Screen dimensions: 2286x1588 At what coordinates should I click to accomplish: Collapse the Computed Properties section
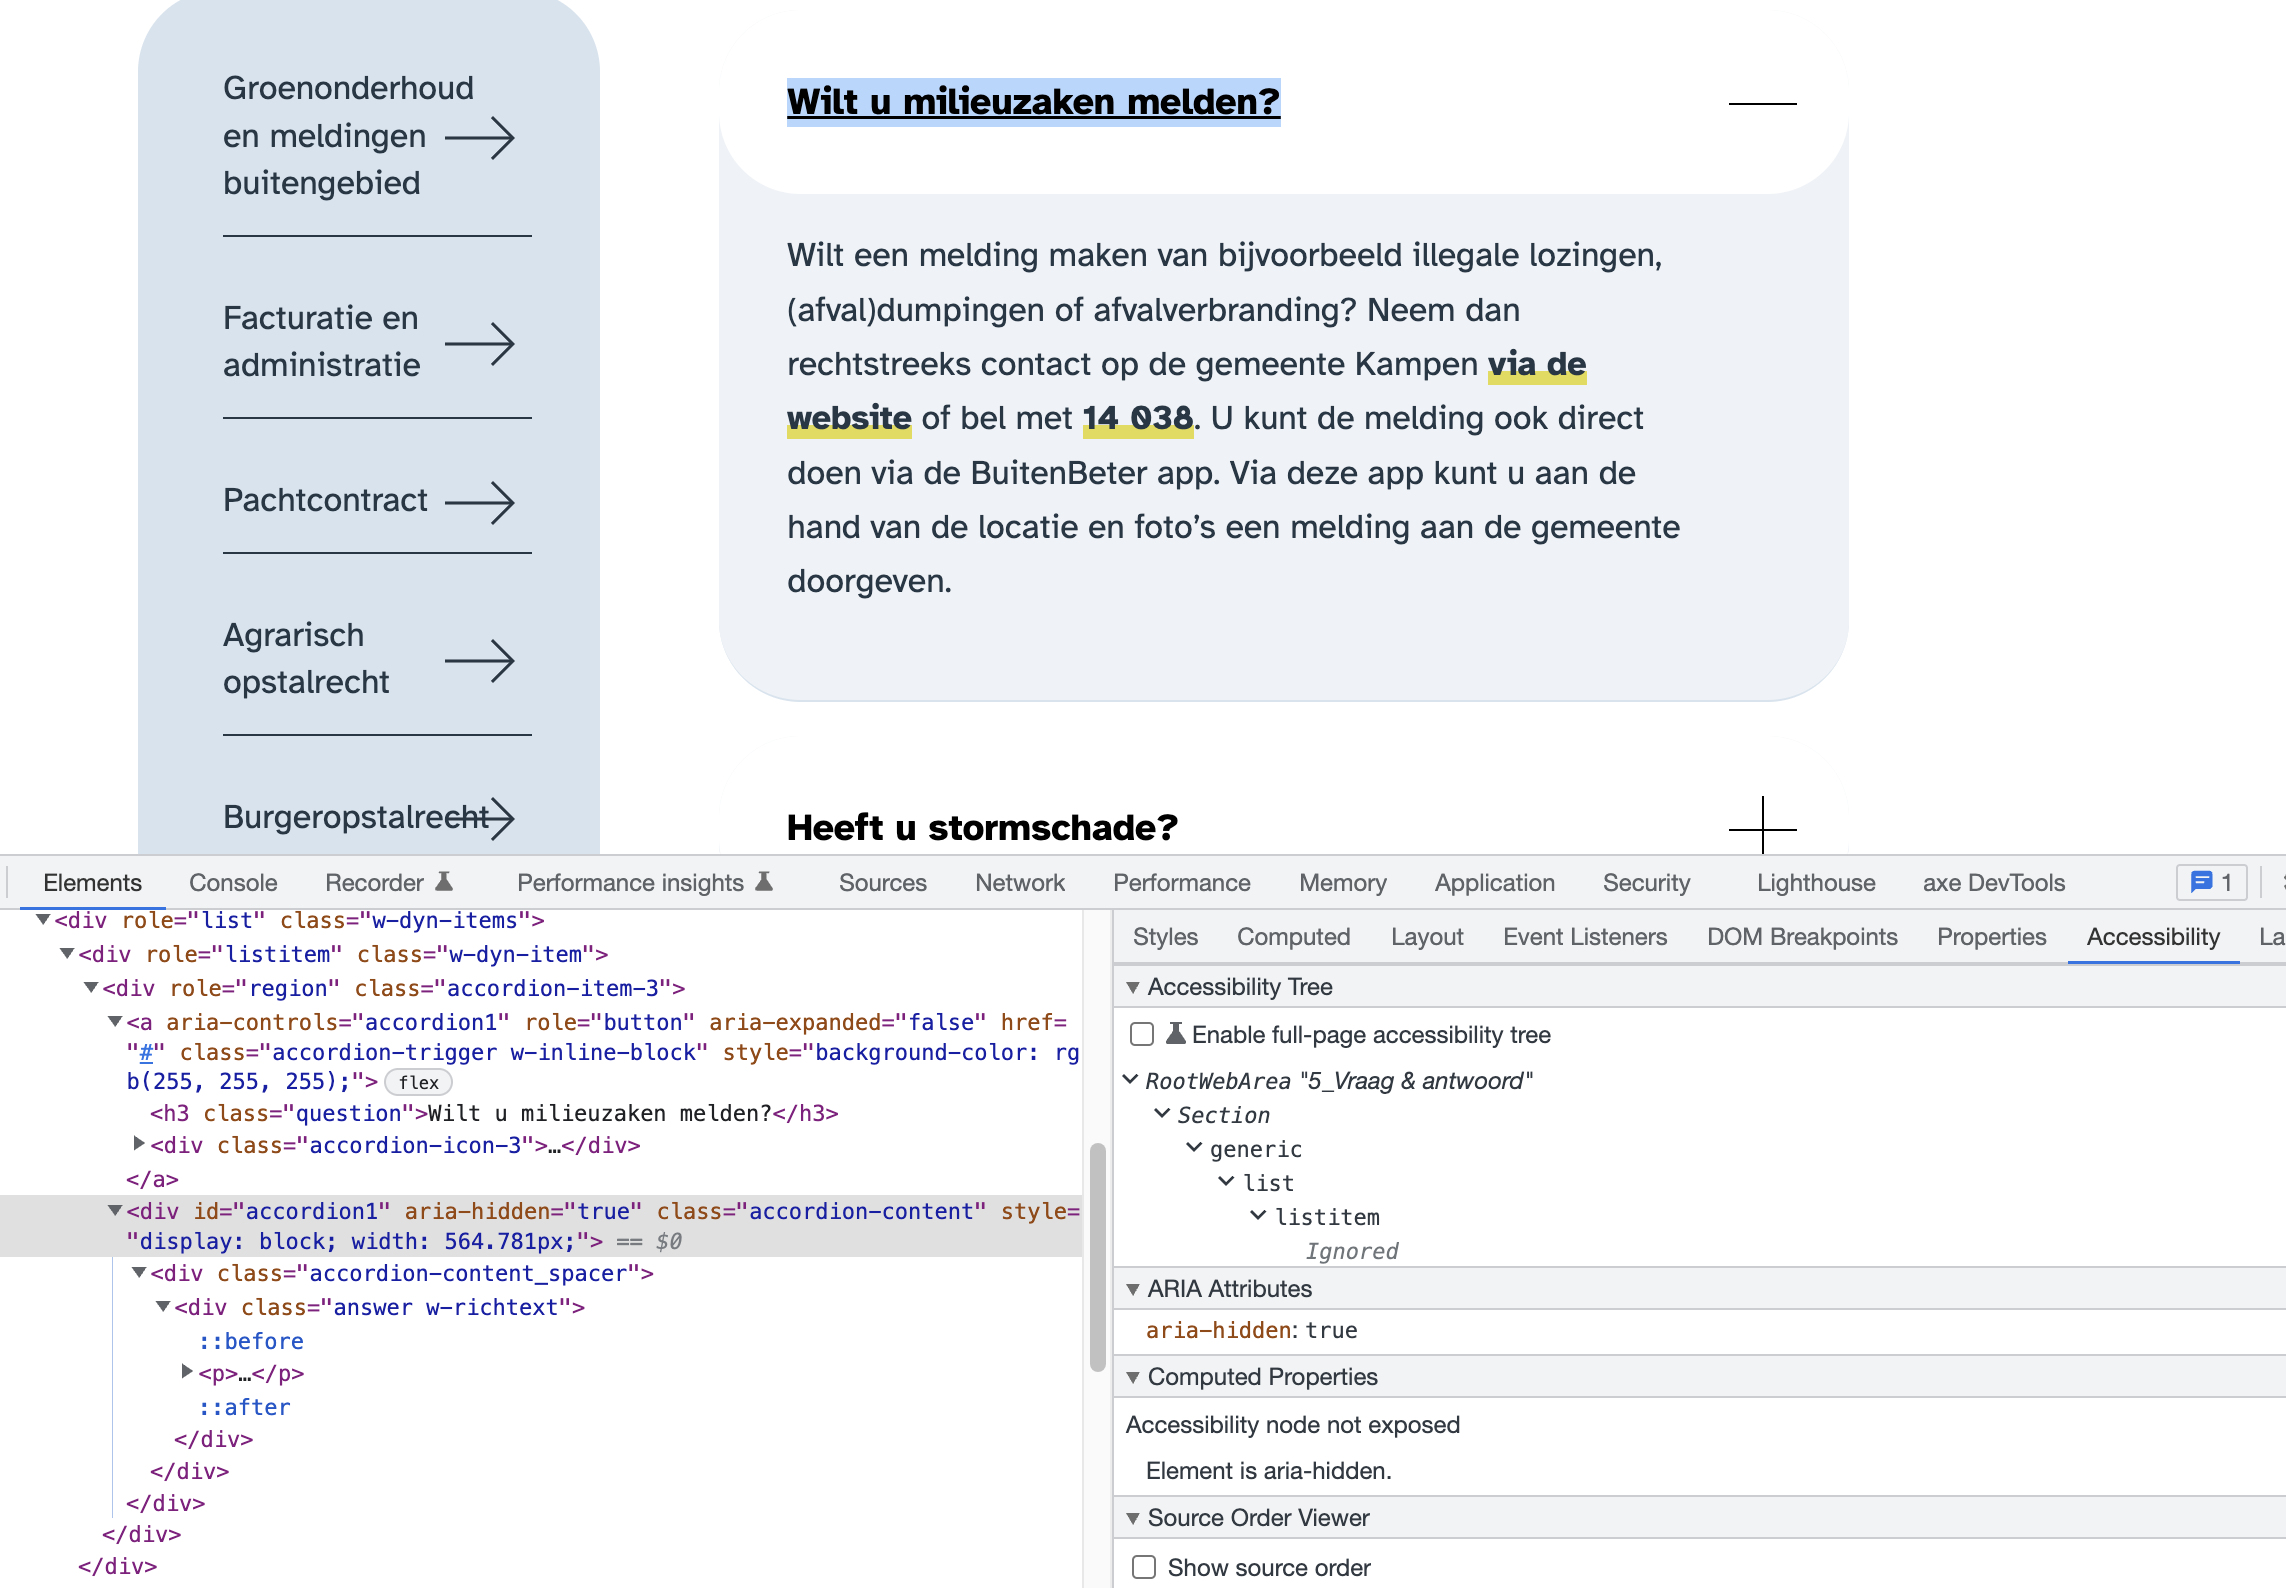1133,1378
